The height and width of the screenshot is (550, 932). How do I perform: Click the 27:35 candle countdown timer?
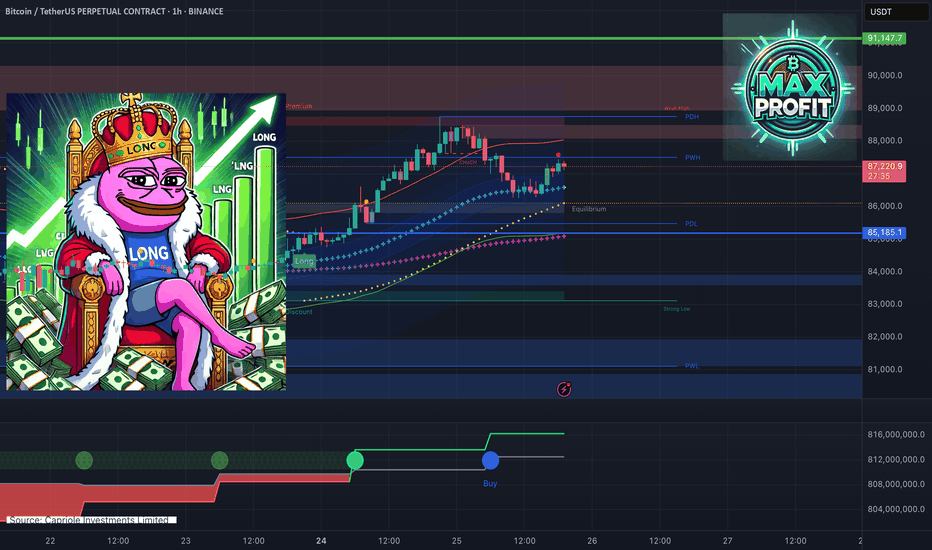point(879,177)
